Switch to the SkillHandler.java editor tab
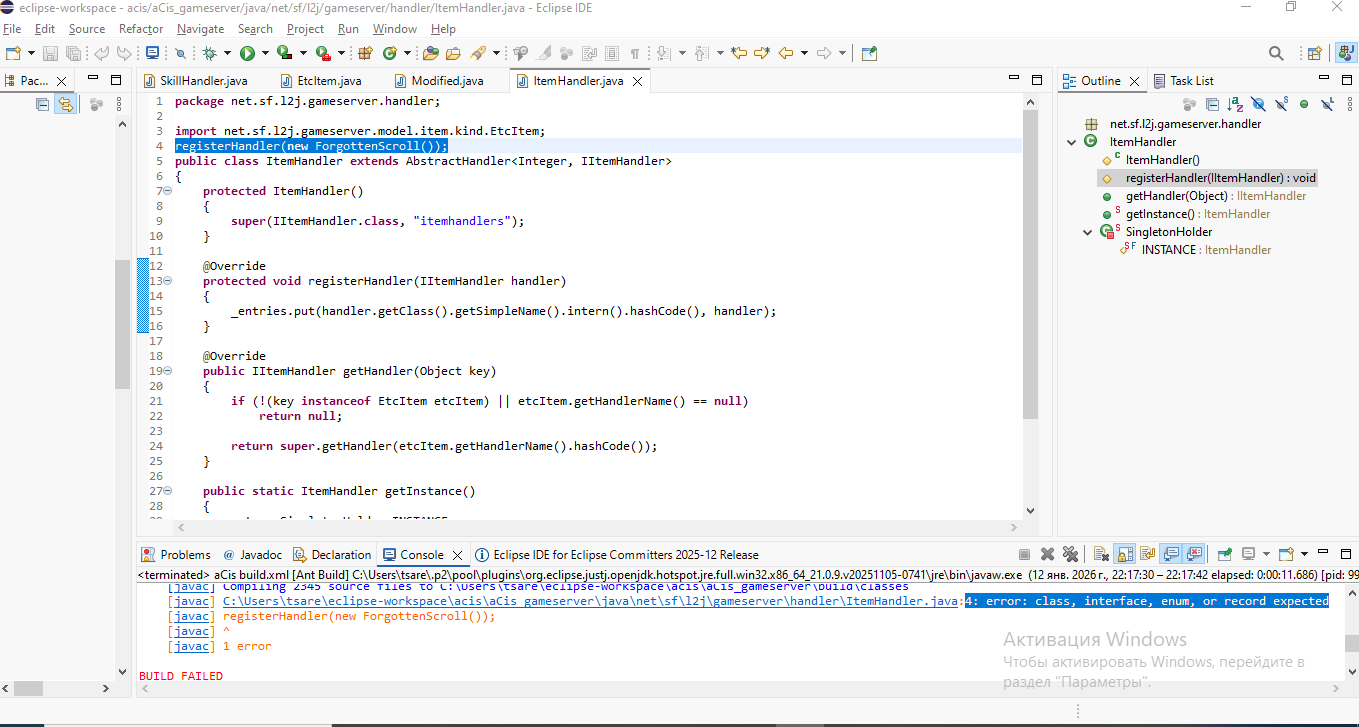This screenshot has height=727, width=1359. [203, 81]
